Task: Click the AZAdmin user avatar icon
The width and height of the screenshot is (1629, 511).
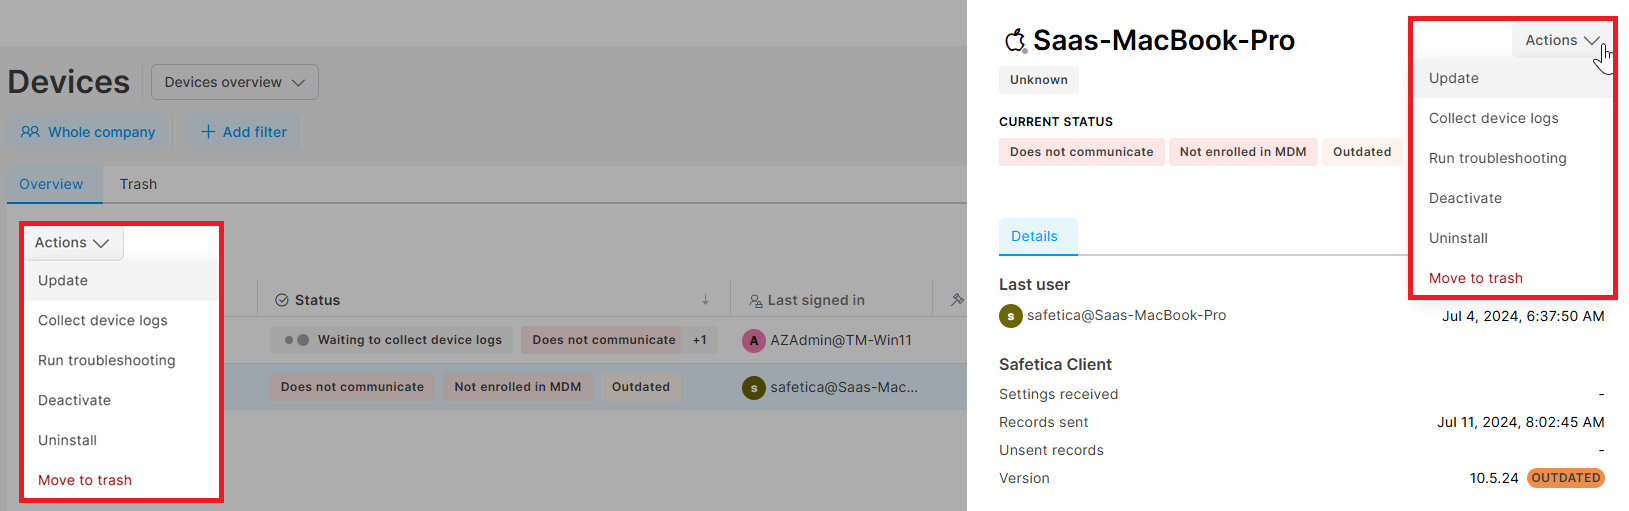Action: 754,340
